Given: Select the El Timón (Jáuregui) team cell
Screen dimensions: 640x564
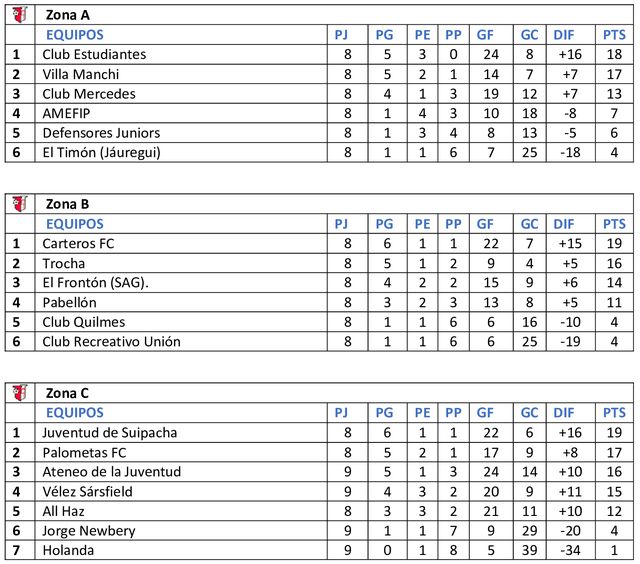Looking at the screenshot, I should [x=181, y=152].
